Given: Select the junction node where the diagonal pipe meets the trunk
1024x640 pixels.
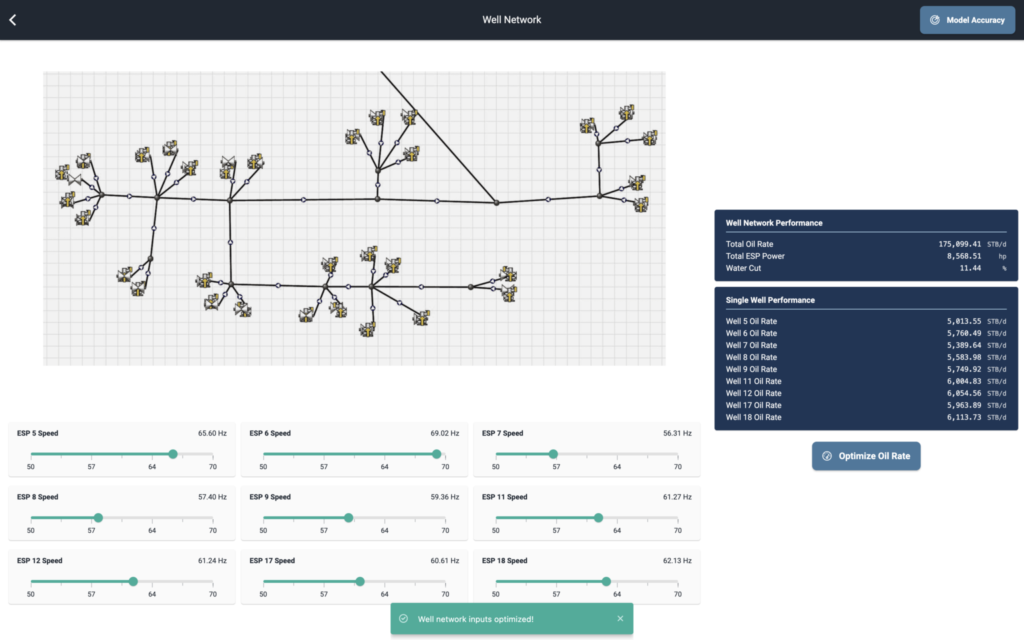Looking at the screenshot, I should pyautogui.click(x=496, y=203).
